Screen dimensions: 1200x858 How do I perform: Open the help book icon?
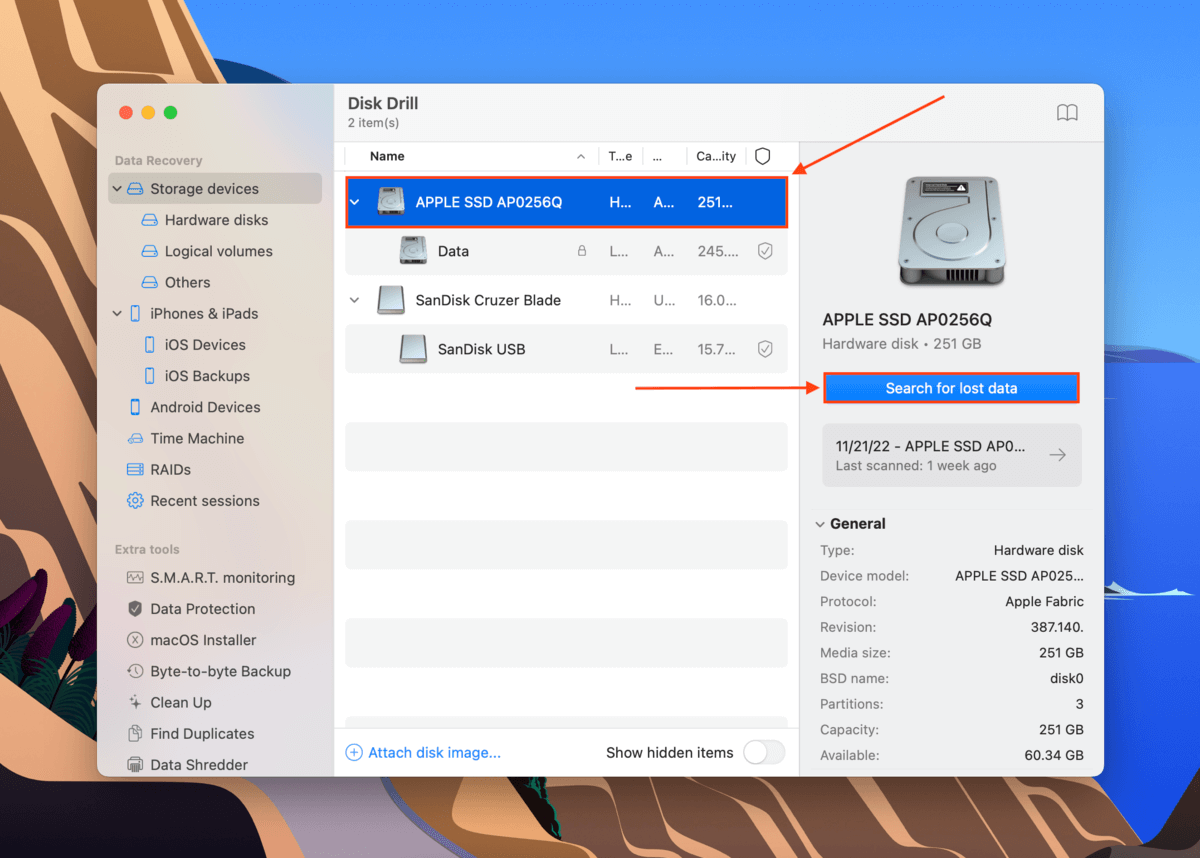pos(1067,113)
